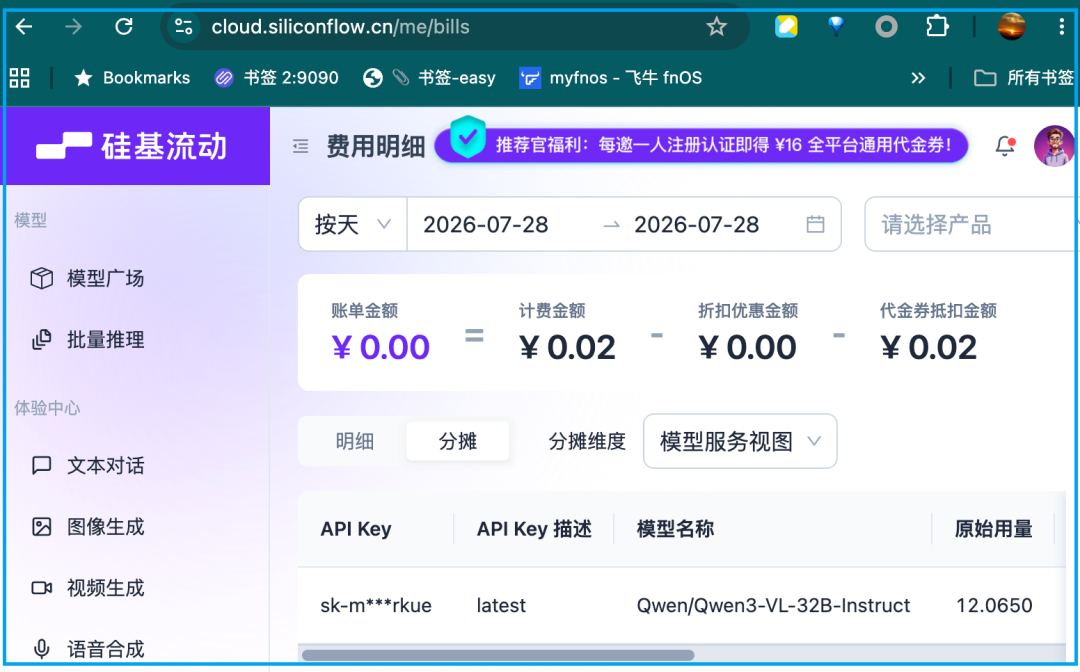Open the blue diamond extension icon
The height and width of the screenshot is (672, 1080).
(836, 27)
